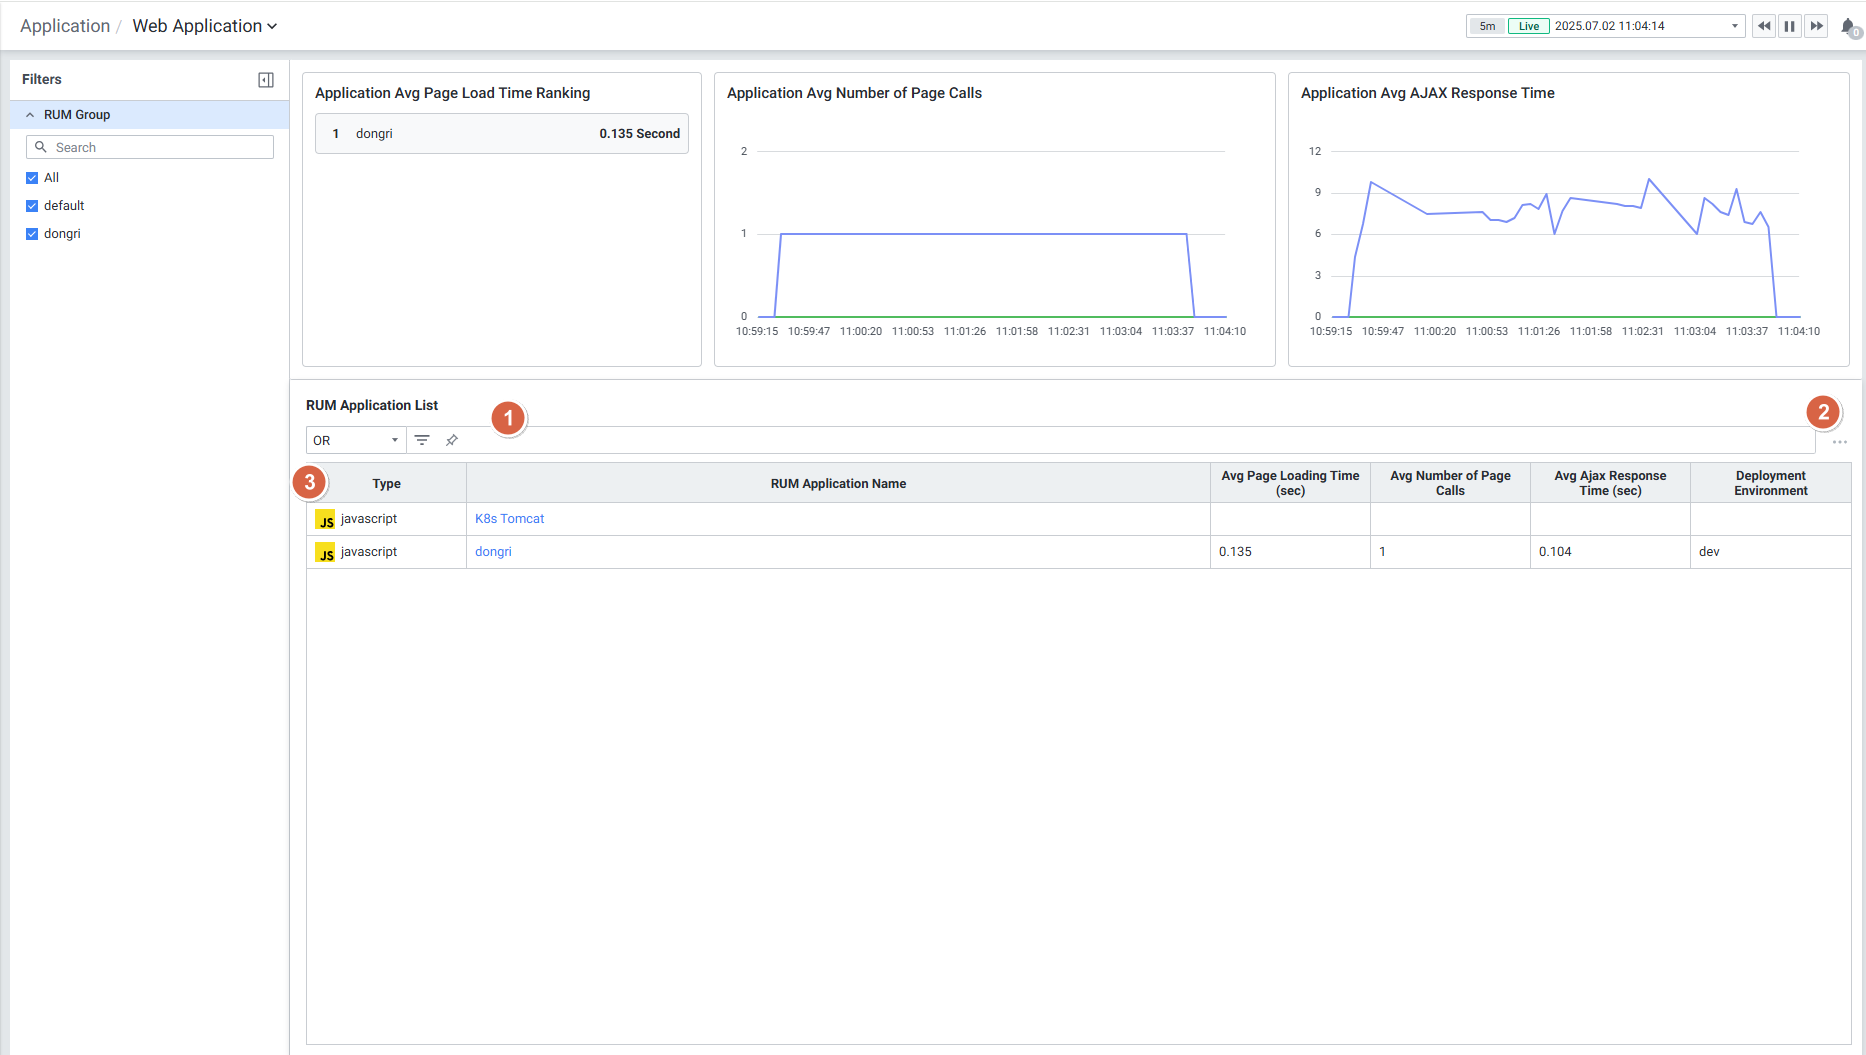This screenshot has height=1055, width=1866.
Task: Toggle the default group checkbox
Action: pos(32,206)
